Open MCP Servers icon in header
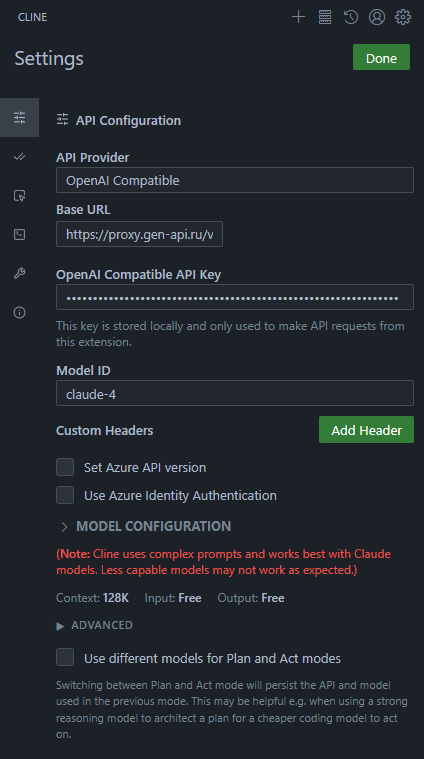Image resolution: width=424 pixels, height=759 pixels. [x=325, y=17]
